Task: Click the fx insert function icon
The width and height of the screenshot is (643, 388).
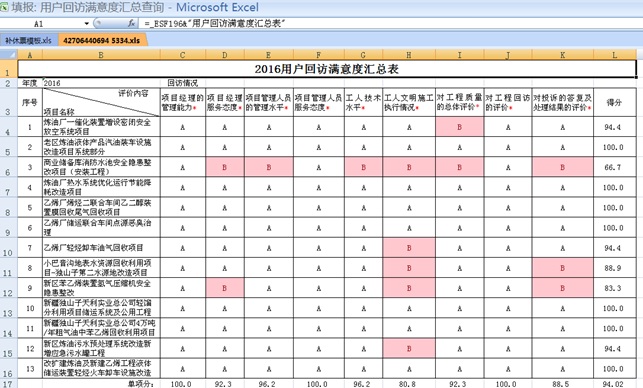Action: (x=131, y=23)
